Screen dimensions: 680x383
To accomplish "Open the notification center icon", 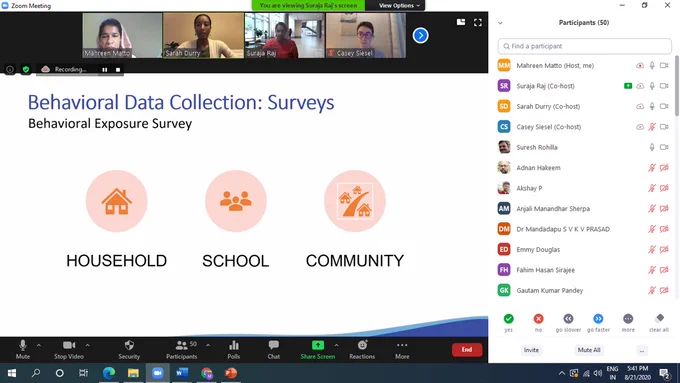I will [664, 373].
